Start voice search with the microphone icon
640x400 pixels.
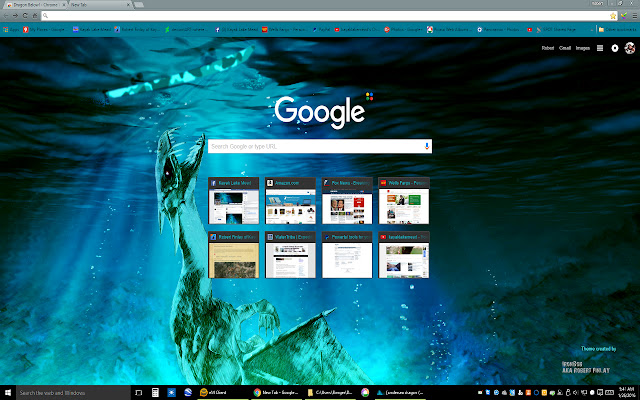click(x=427, y=146)
